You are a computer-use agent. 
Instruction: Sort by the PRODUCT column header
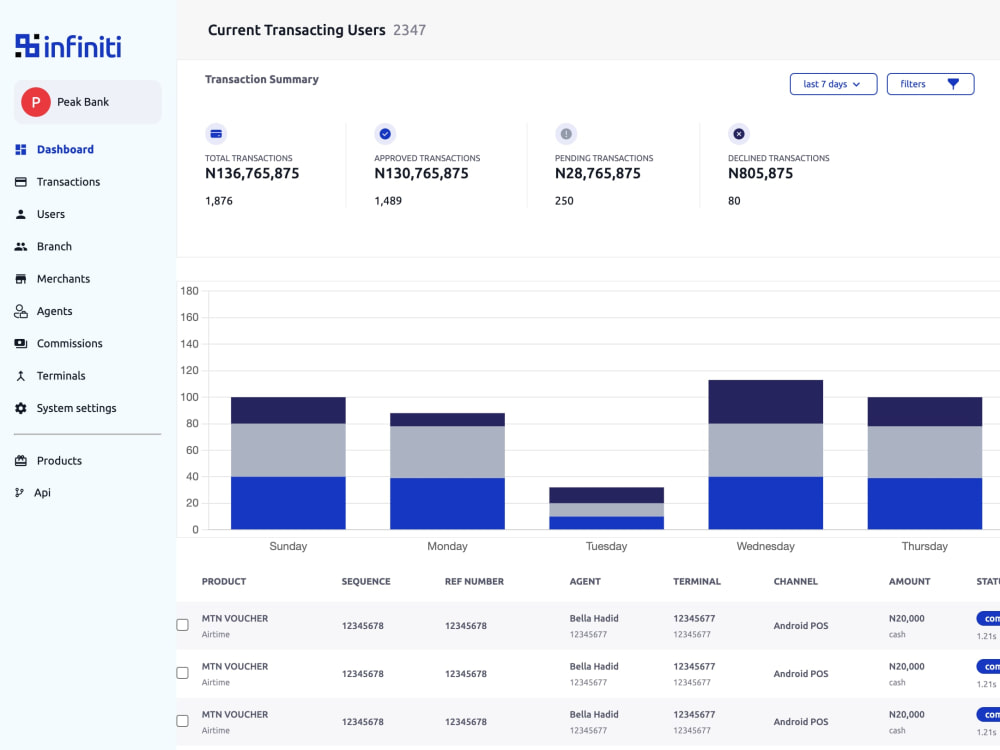coord(224,582)
